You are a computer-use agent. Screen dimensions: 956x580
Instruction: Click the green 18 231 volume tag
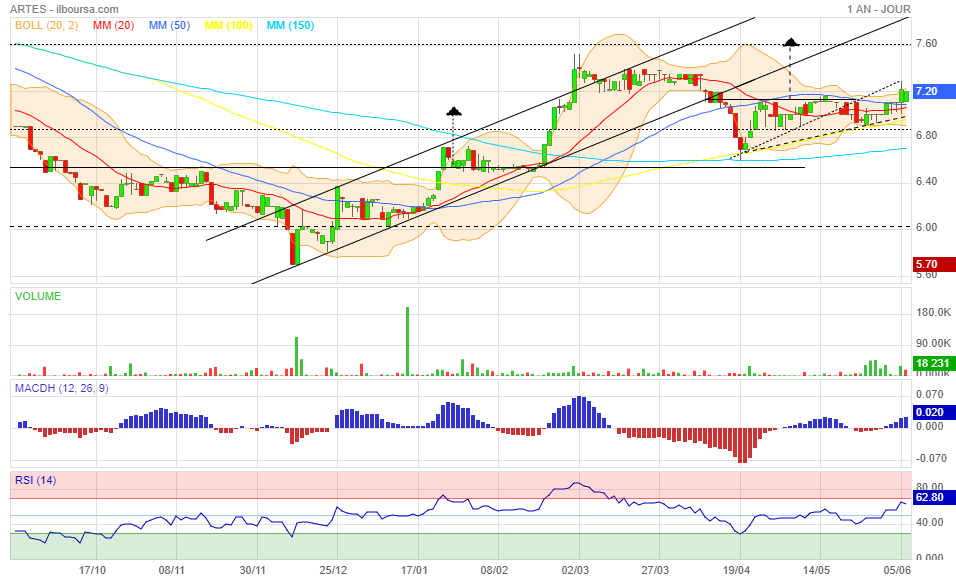click(934, 363)
